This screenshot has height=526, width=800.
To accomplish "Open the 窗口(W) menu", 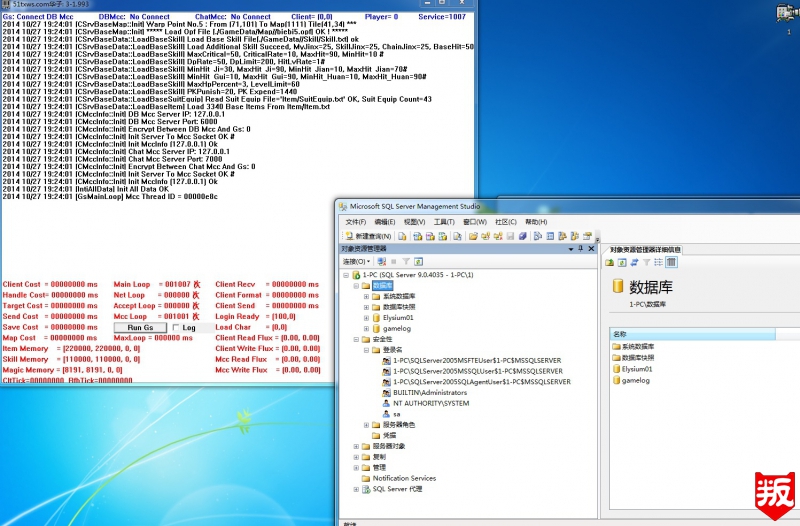I will tap(474, 222).
